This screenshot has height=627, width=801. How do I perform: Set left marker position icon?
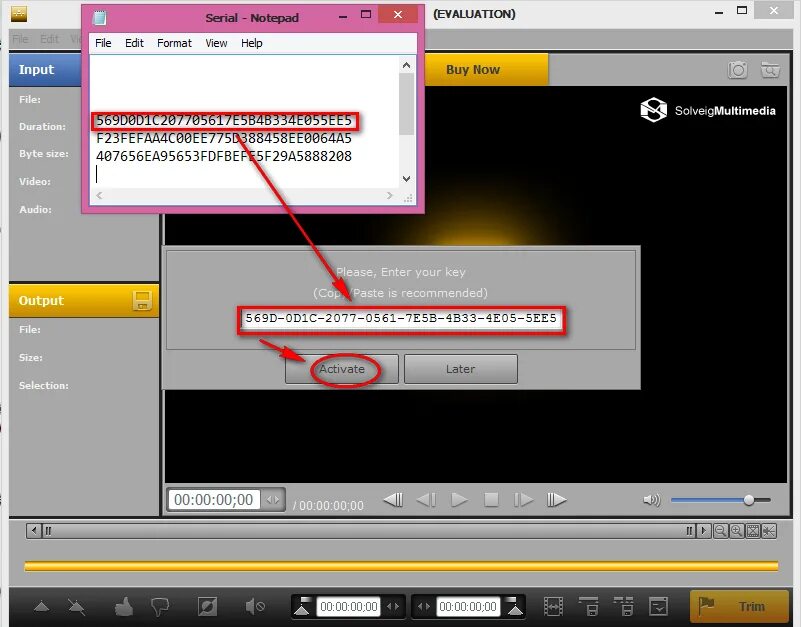[x=303, y=606]
